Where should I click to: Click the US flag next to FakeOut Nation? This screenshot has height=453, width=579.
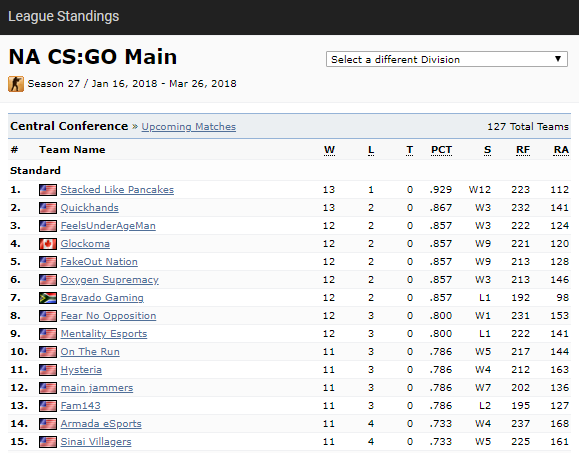tap(48, 262)
